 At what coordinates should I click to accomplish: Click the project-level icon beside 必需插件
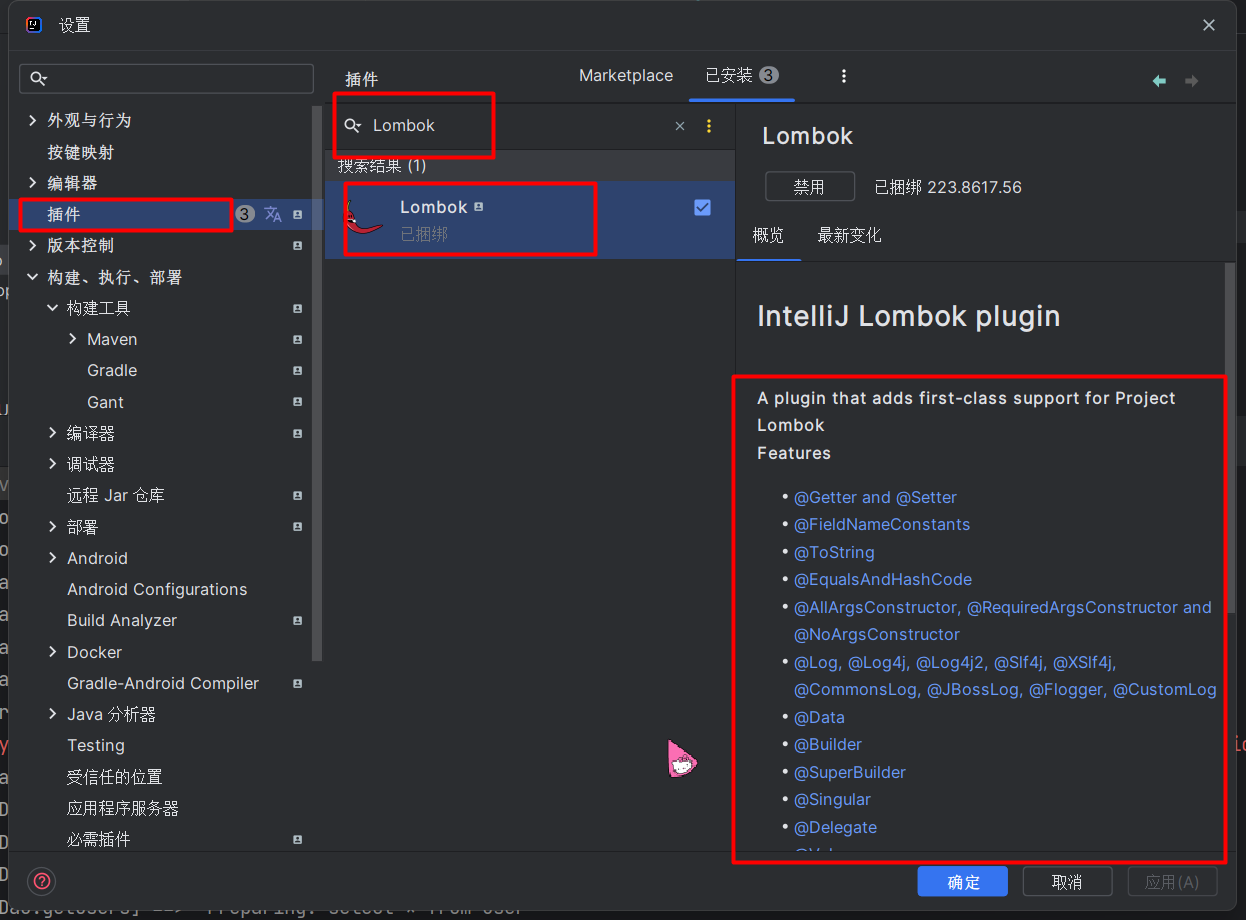(297, 840)
